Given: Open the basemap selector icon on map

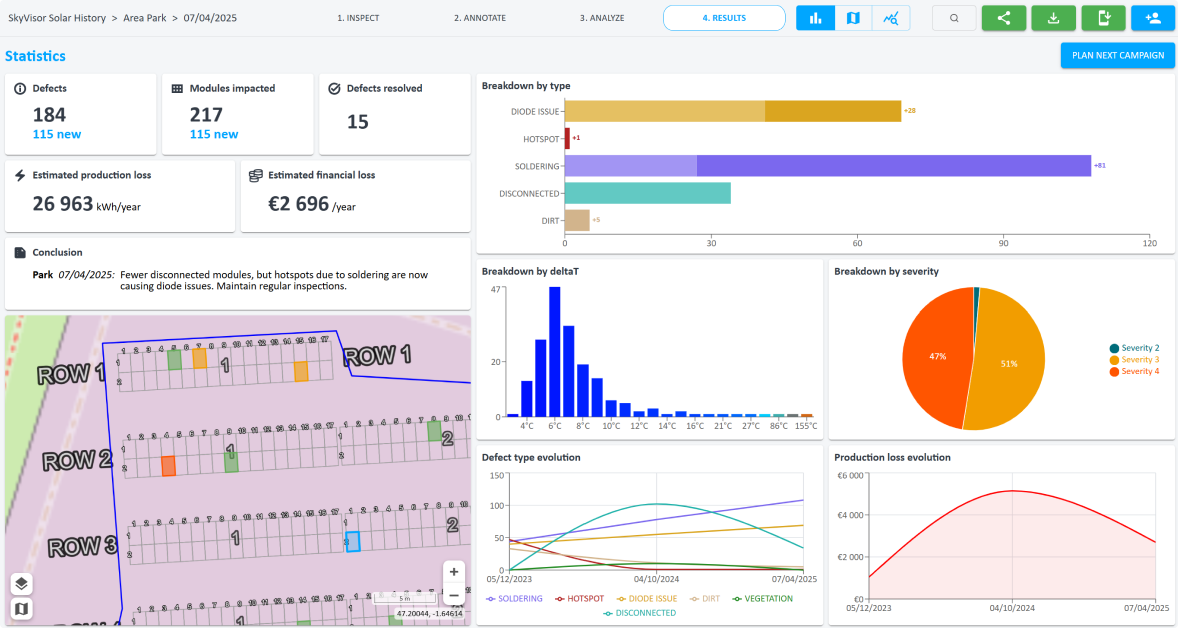Looking at the screenshot, I should tap(22, 608).
